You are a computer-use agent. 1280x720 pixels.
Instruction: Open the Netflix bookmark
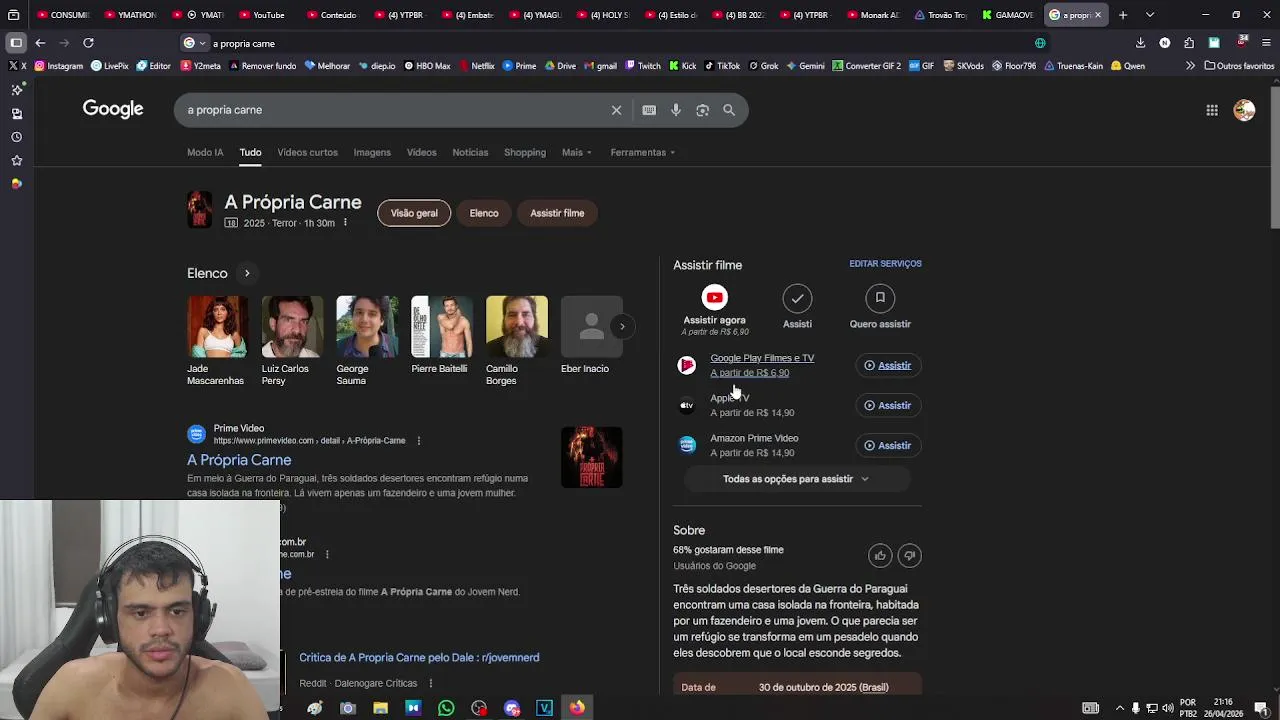click(x=476, y=66)
